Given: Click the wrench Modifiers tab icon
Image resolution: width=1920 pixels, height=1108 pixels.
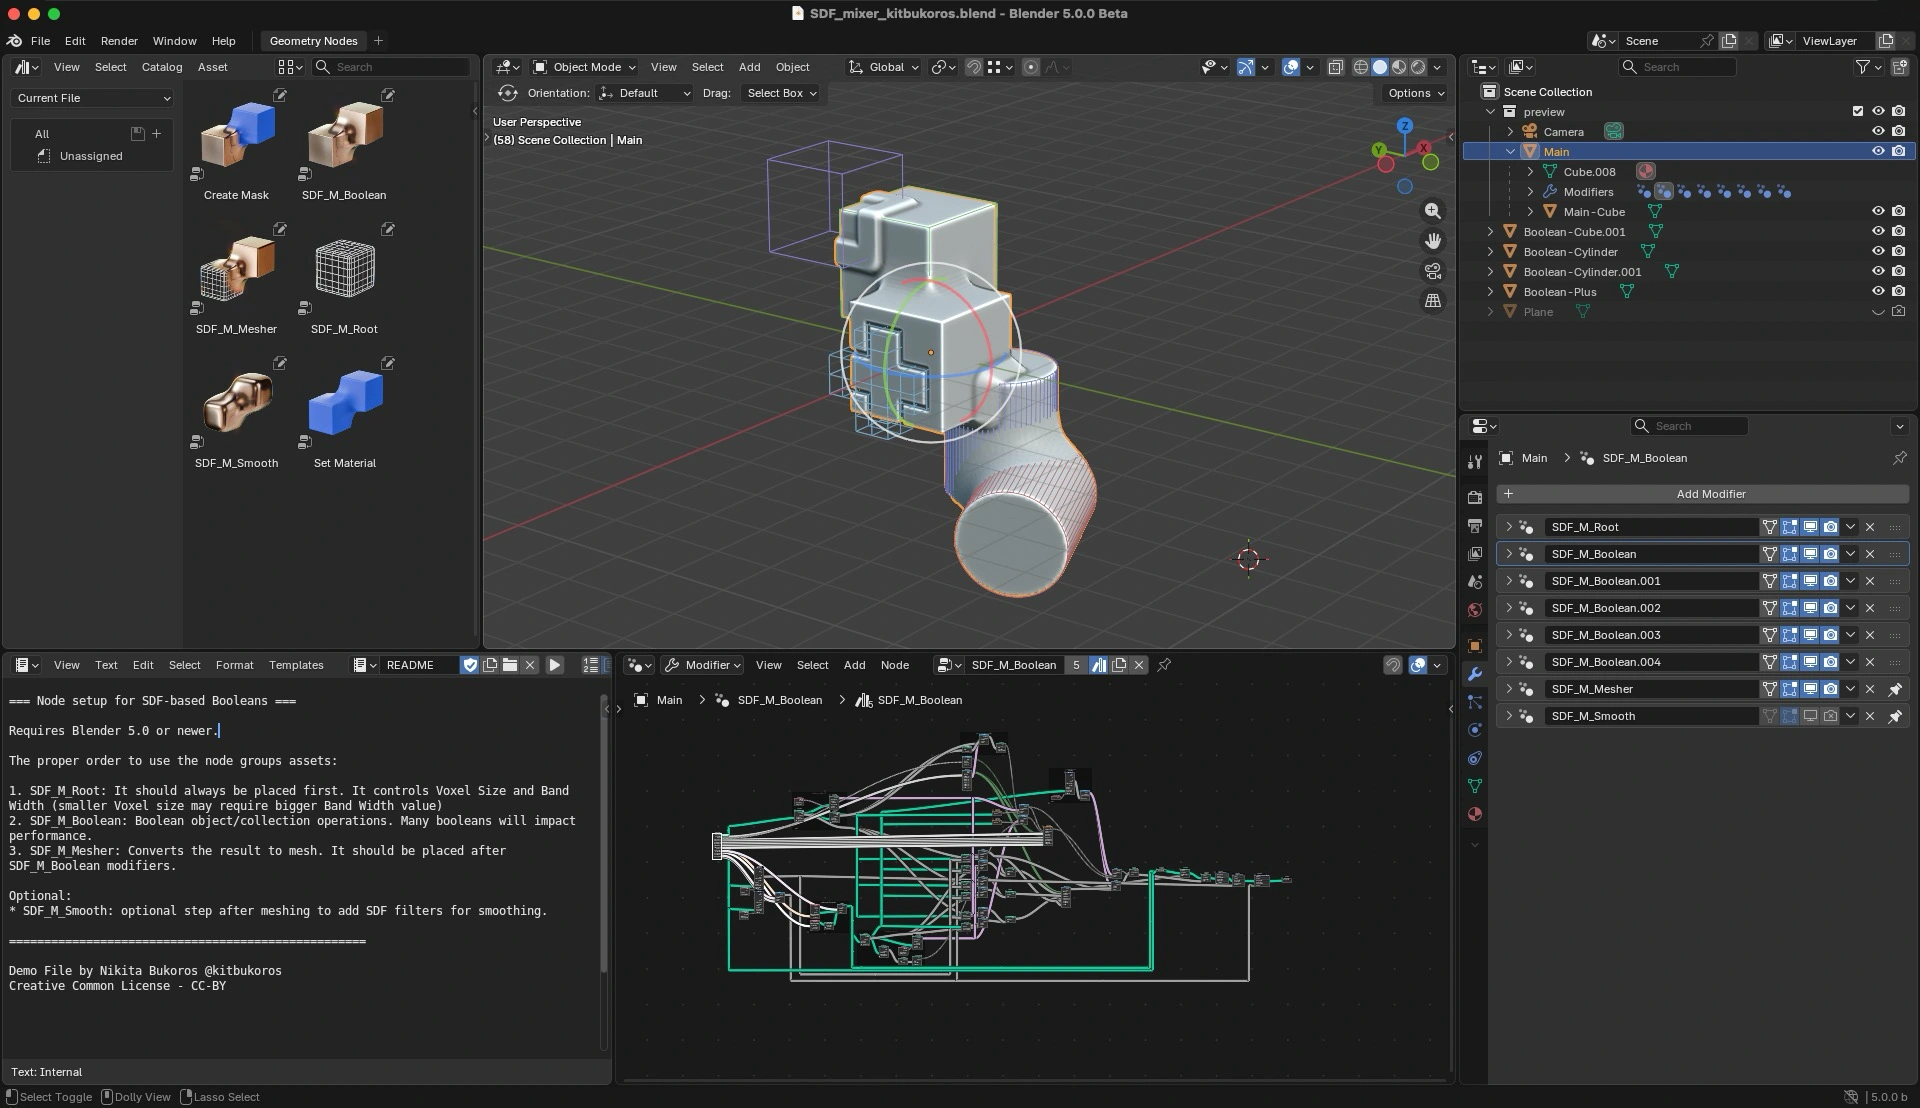Looking at the screenshot, I should (1476, 674).
